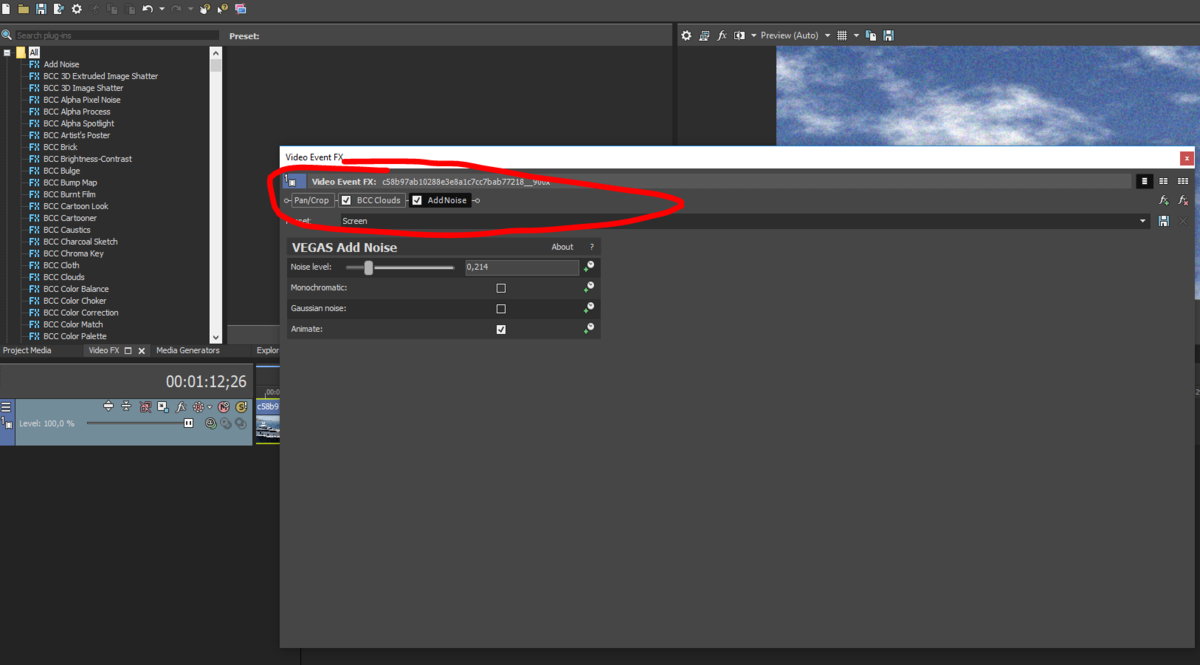
Task: Copy preview snapshot to clipboard
Action: pos(871,35)
